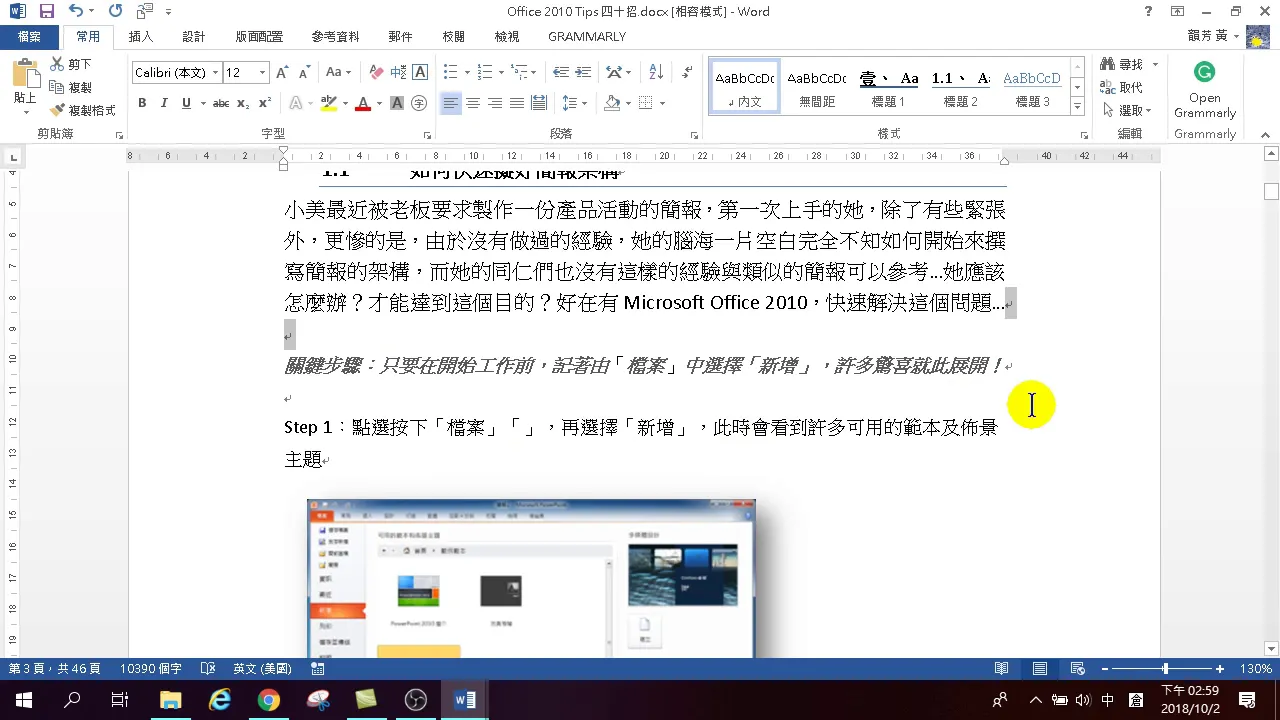The height and width of the screenshot is (720, 1280).
Task: Toggle underline formatting
Action: 186,103
